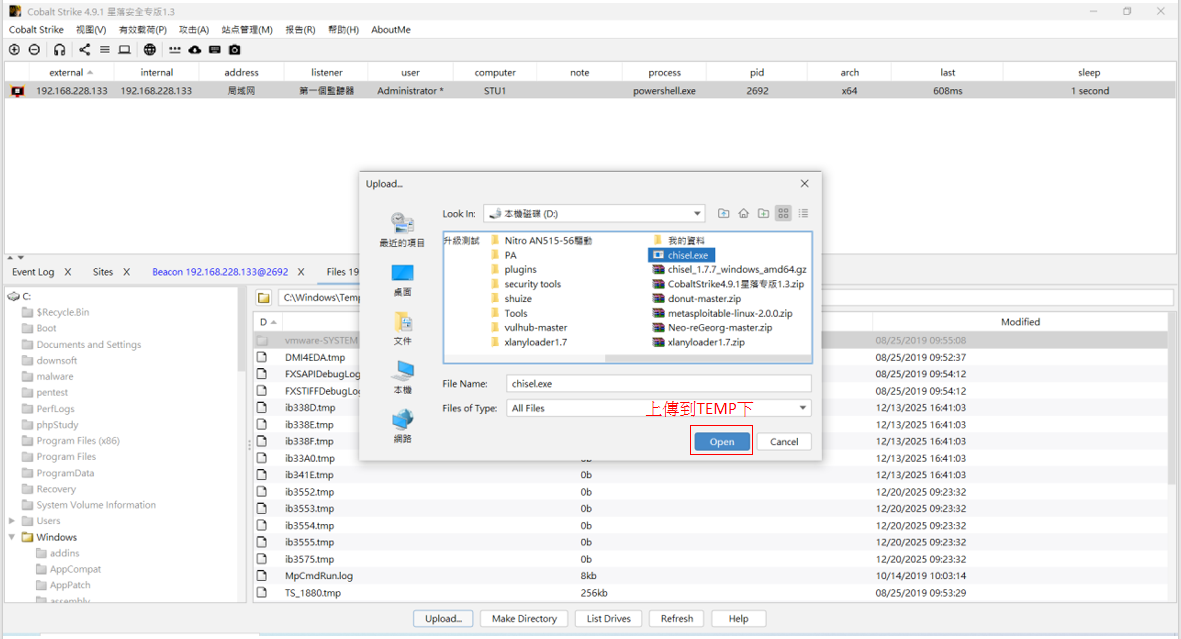Click the Home icon in Upload dialog
Viewport: 1181px width, 639px height.
(743, 213)
